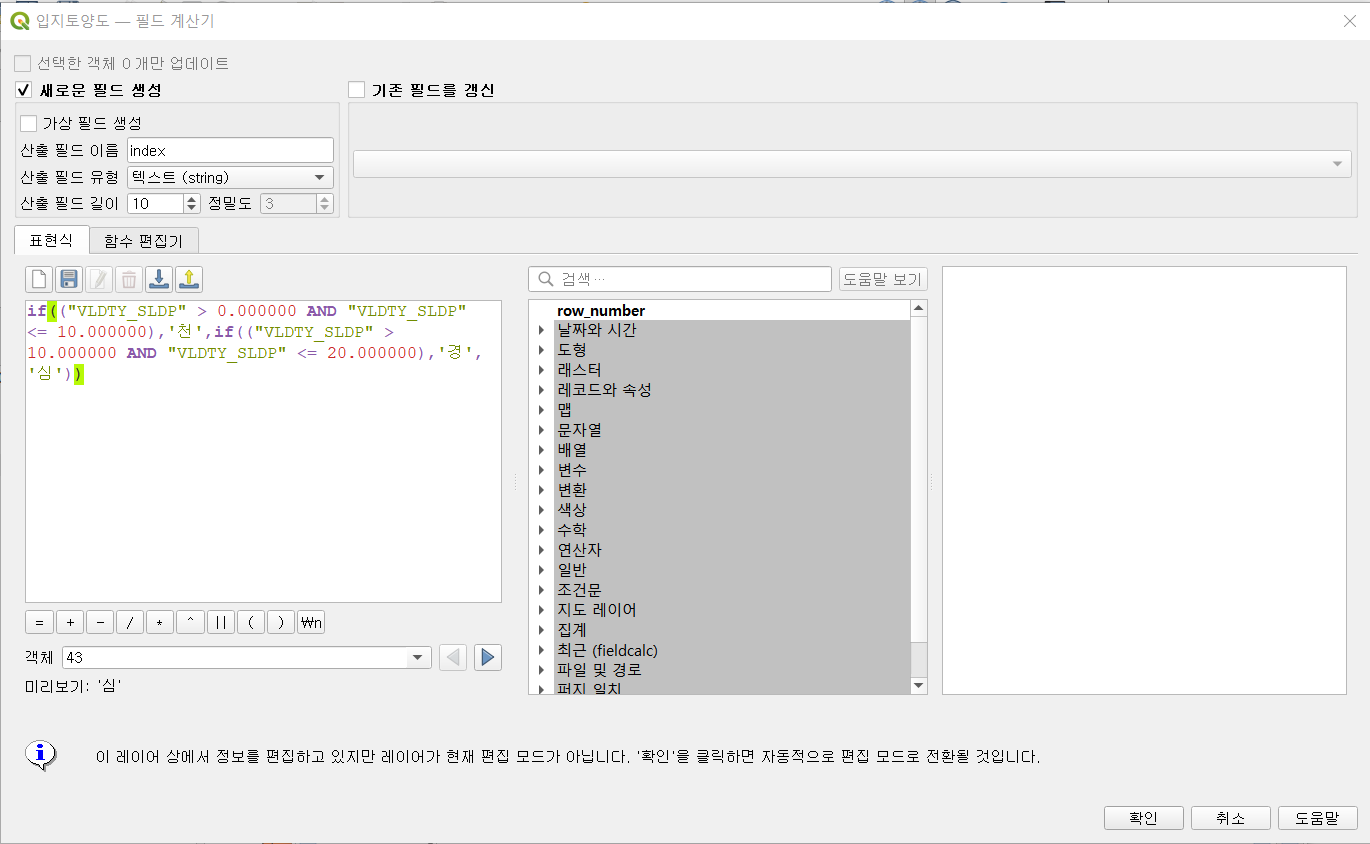Insert a closing parenthesis
This screenshot has width=1370, height=844.
[x=280, y=622]
